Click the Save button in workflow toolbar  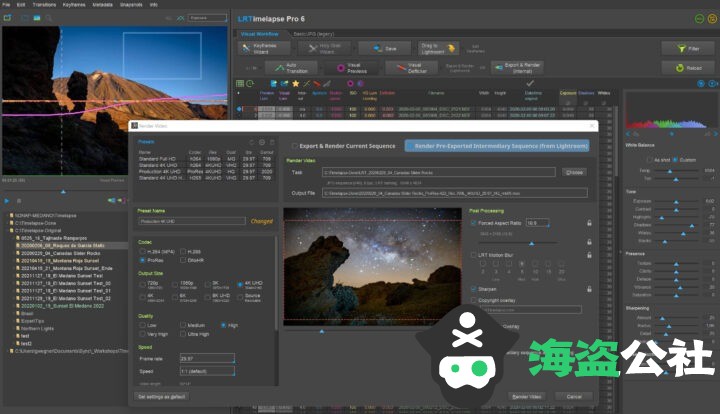384,48
